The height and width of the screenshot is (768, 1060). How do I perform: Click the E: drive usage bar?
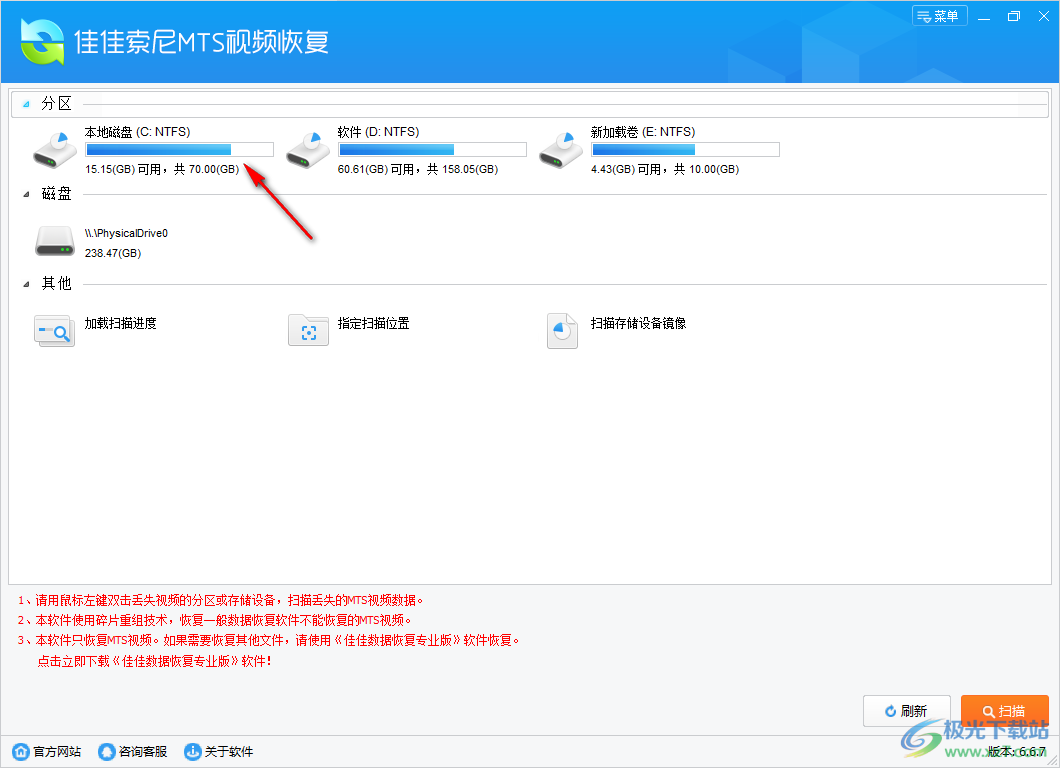tap(685, 149)
